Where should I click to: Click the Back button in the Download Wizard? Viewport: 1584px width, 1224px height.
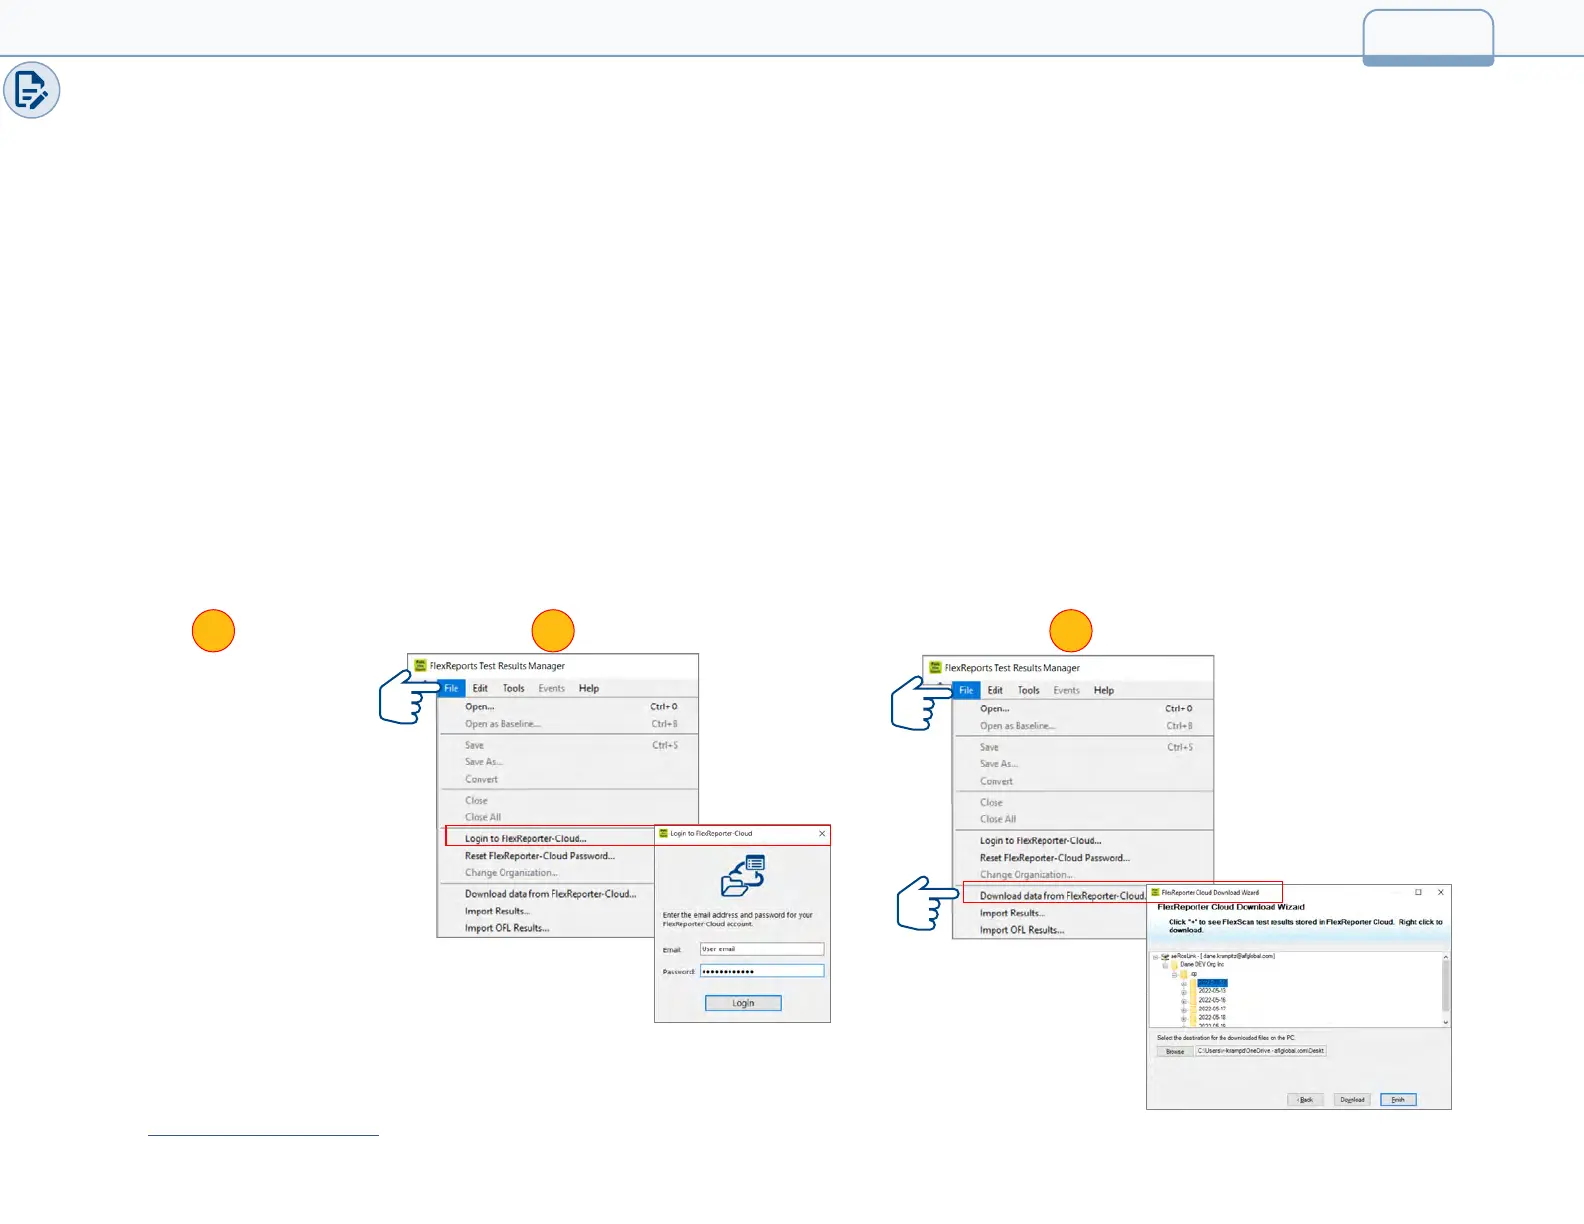[x=1305, y=1099]
